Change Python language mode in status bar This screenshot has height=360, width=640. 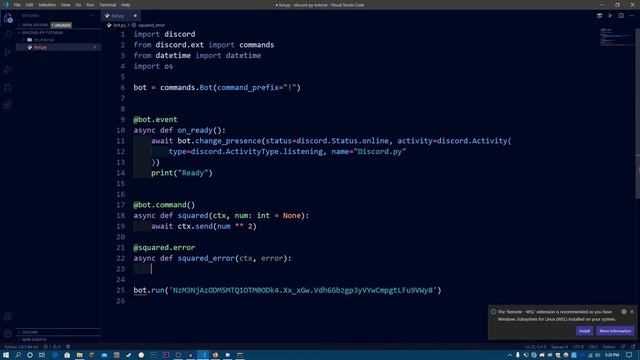point(609,347)
